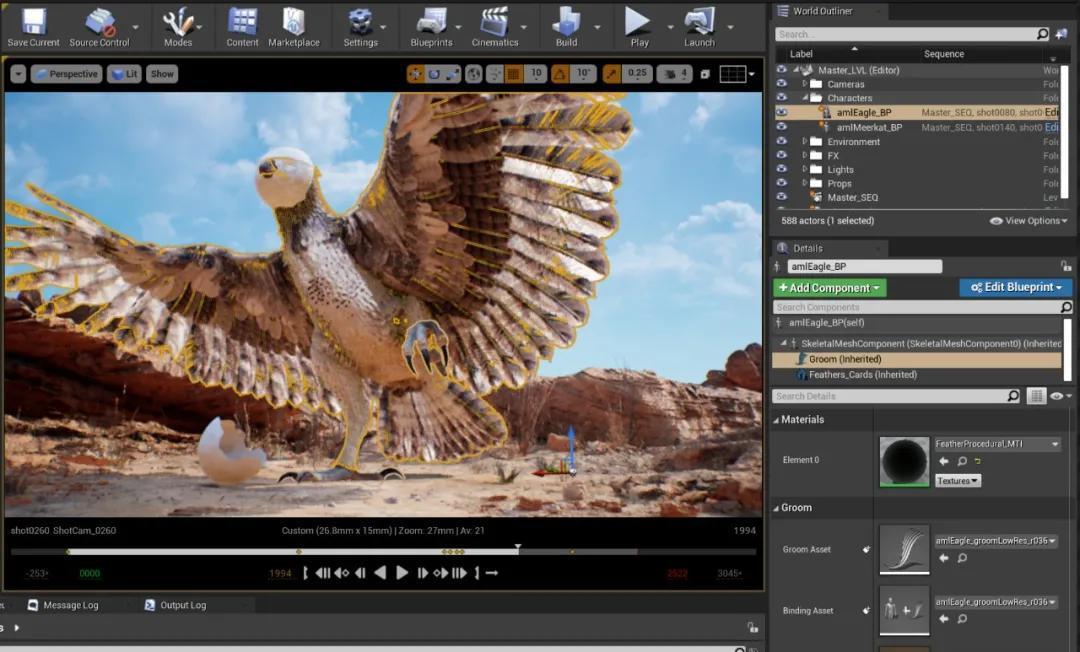Expand the FX folder
1080x652 pixels.
[804, 155]
